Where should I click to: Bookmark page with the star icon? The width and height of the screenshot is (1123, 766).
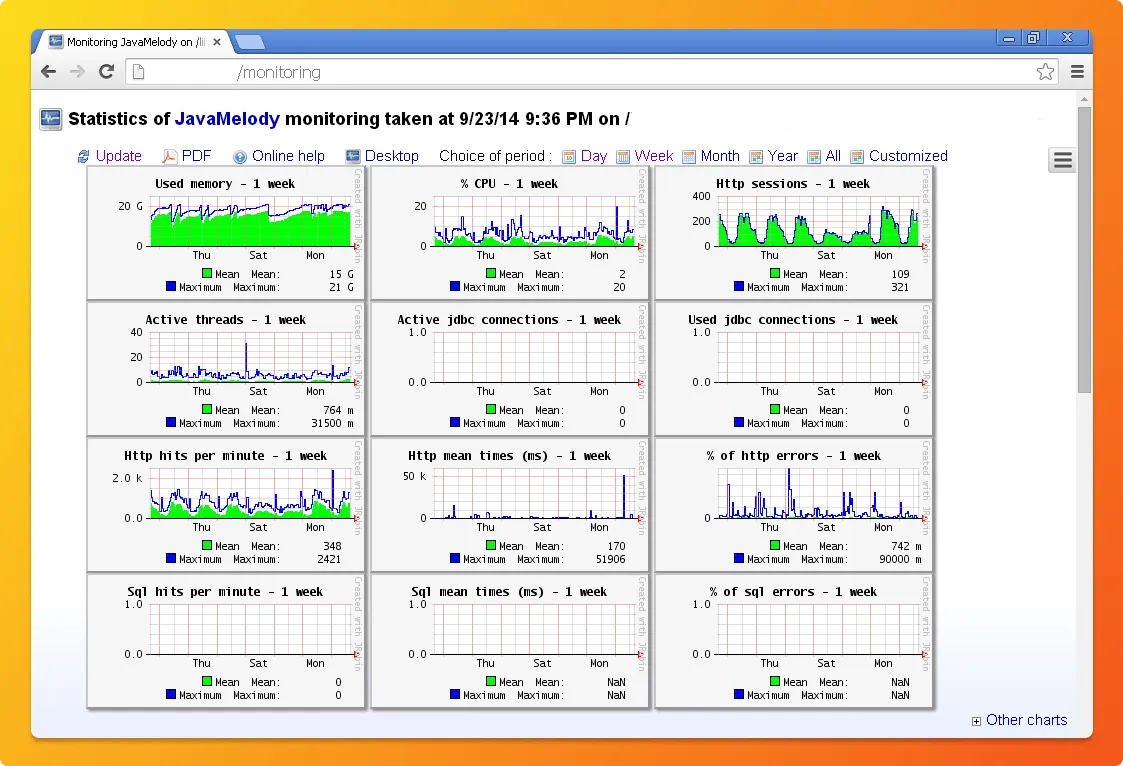point(1045,72)
